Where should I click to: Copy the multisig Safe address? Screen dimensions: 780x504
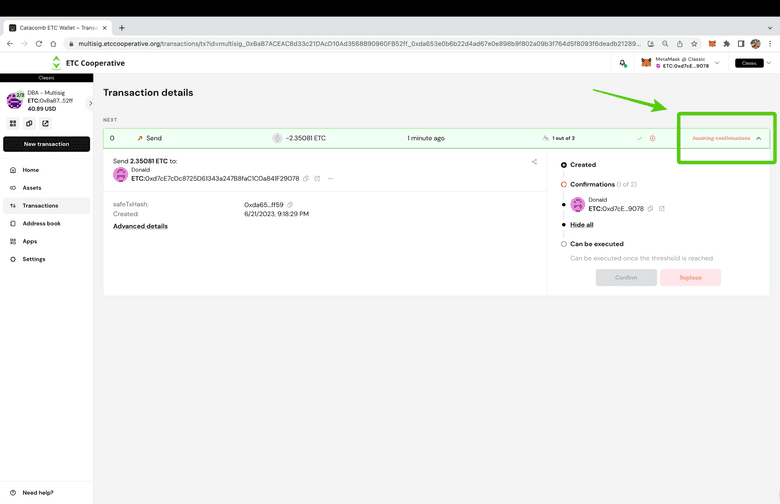30,124
